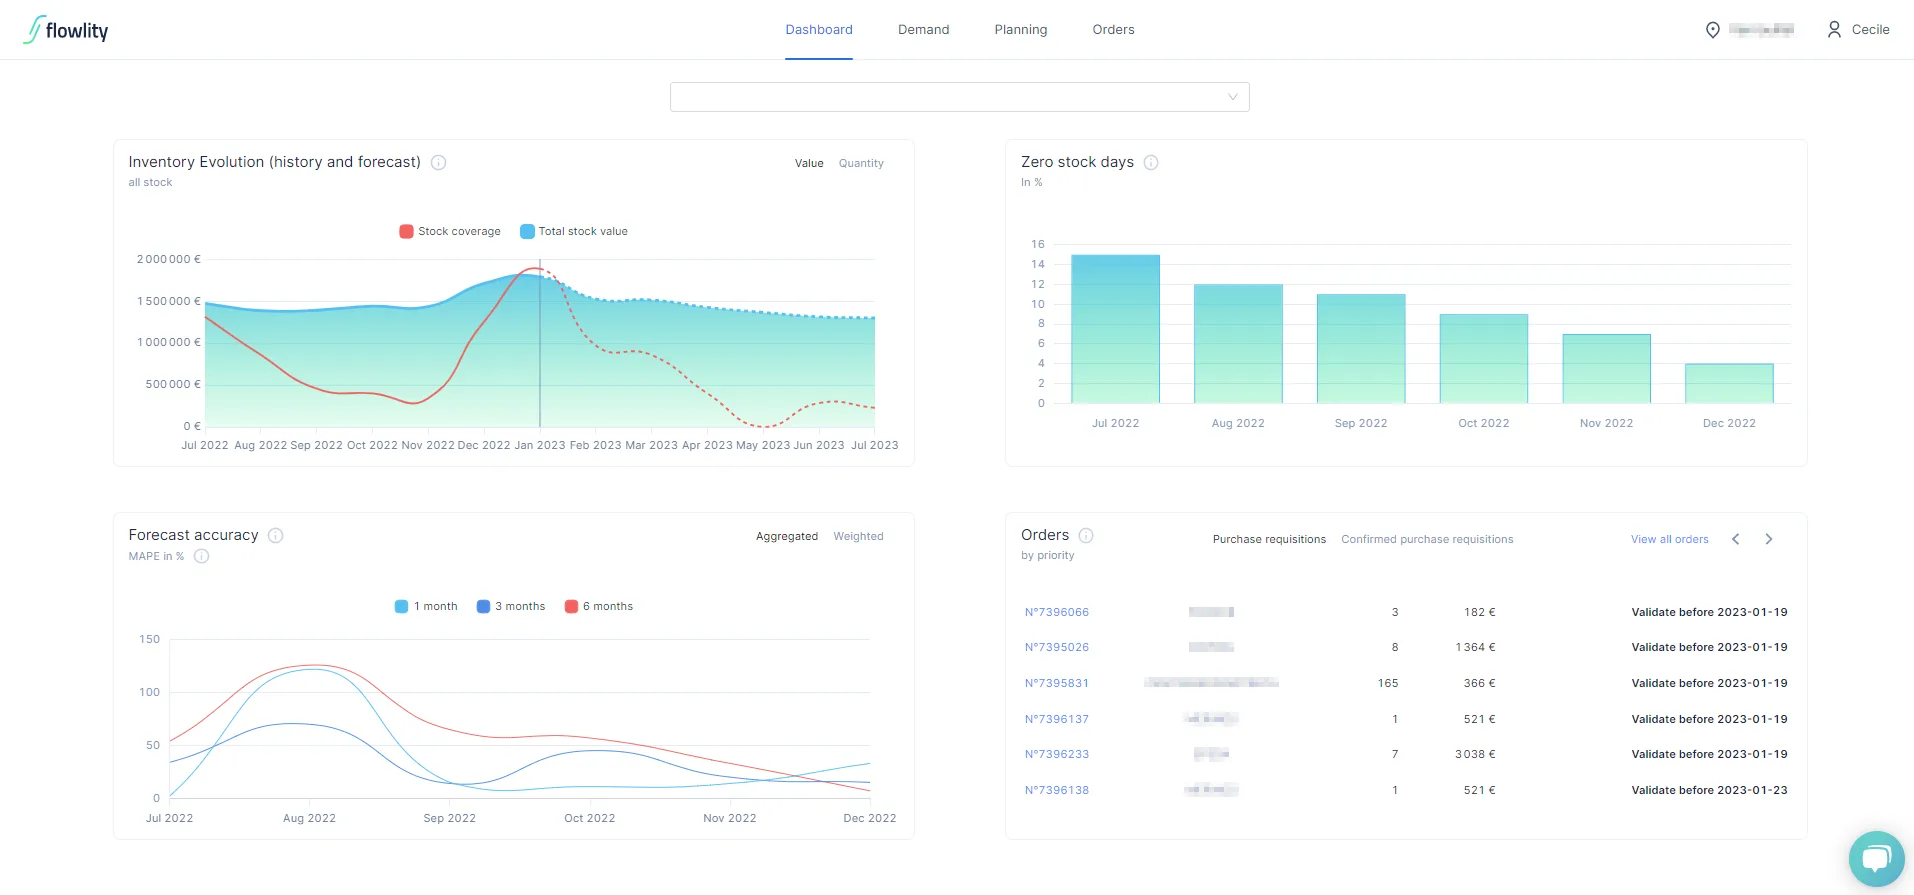The width and height of the screenshot is (1914, 895).
Task: Click the Oct 2022 zero stock bar
Action: (1484, 359)
